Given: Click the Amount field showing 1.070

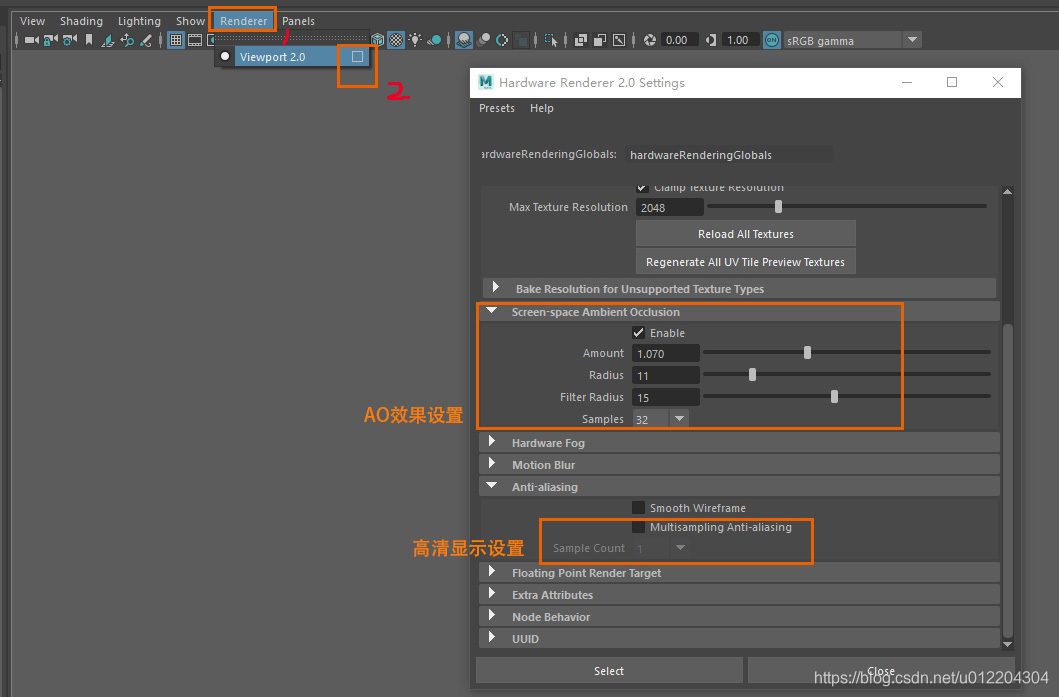Looking at the screenshot, I should pos(666,353).
